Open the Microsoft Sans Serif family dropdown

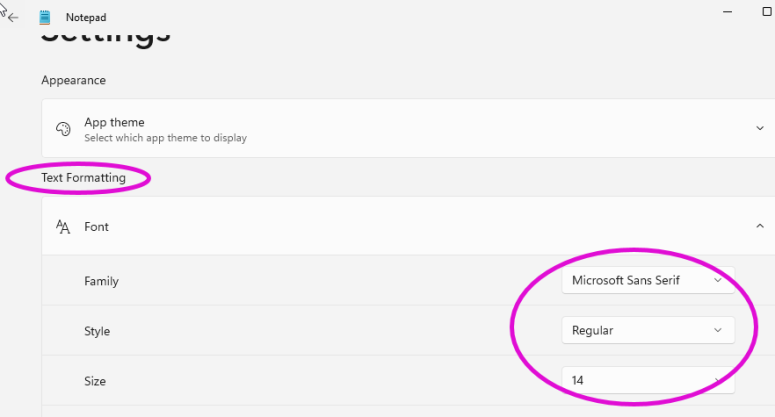647,281
